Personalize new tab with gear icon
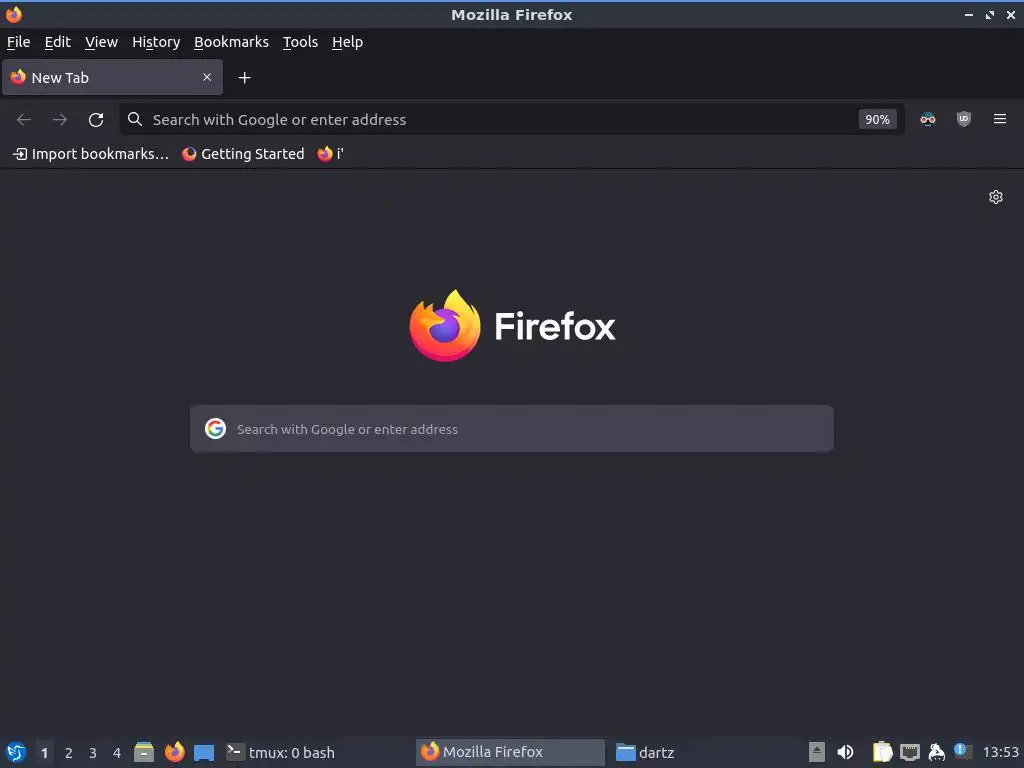The height and width of the screenshot is (768, 1024). coord(995,197)
